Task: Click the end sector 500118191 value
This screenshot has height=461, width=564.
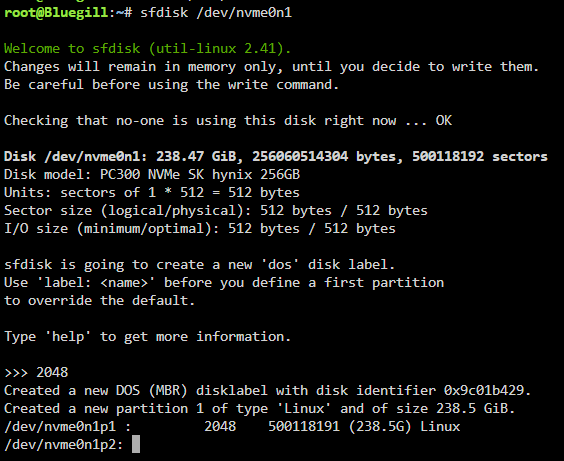Action: (304, 426)
